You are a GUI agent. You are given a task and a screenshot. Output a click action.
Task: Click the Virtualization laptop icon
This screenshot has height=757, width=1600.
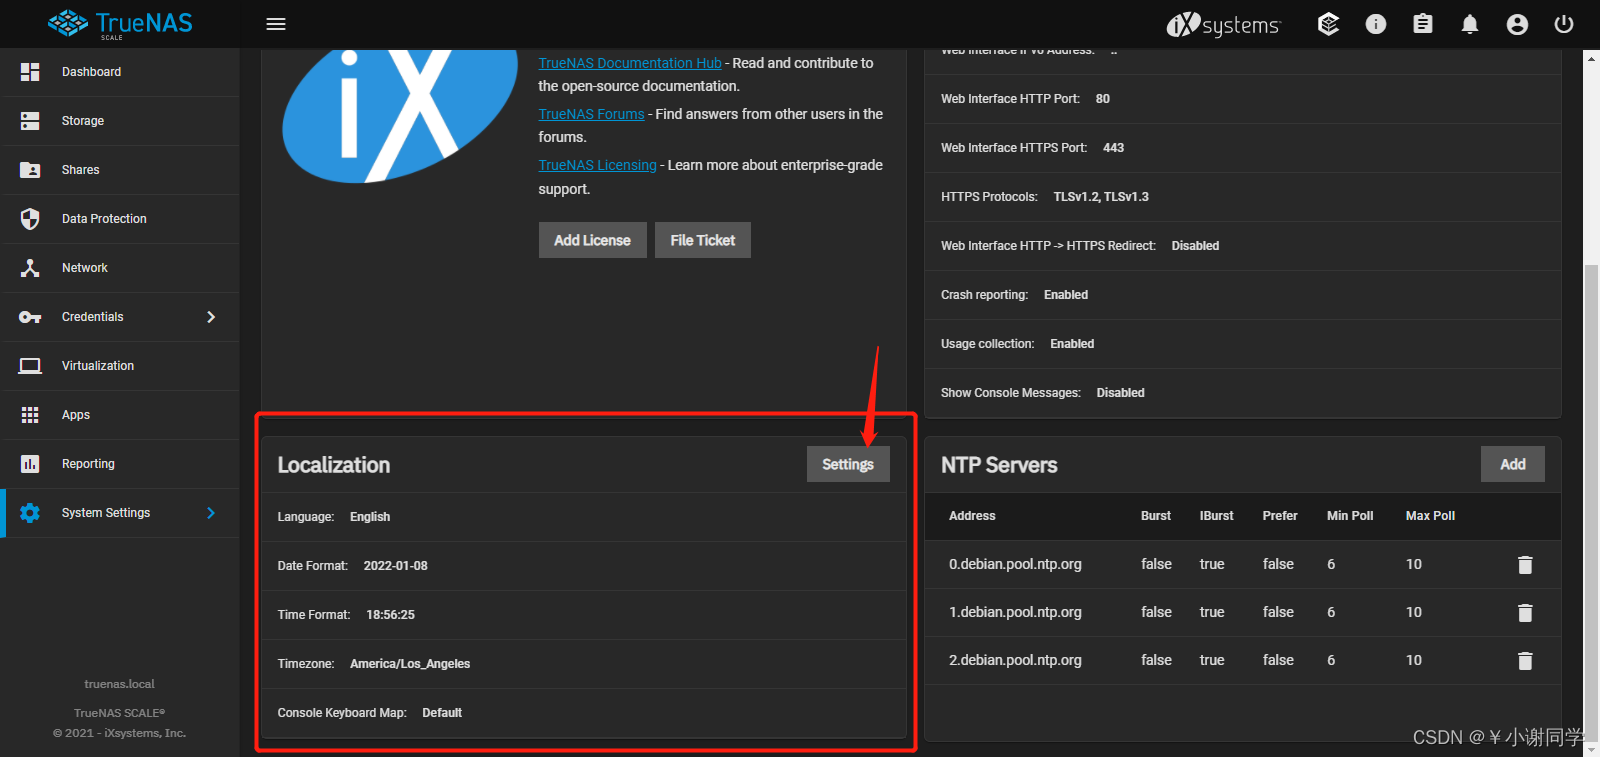coord(30,366)
